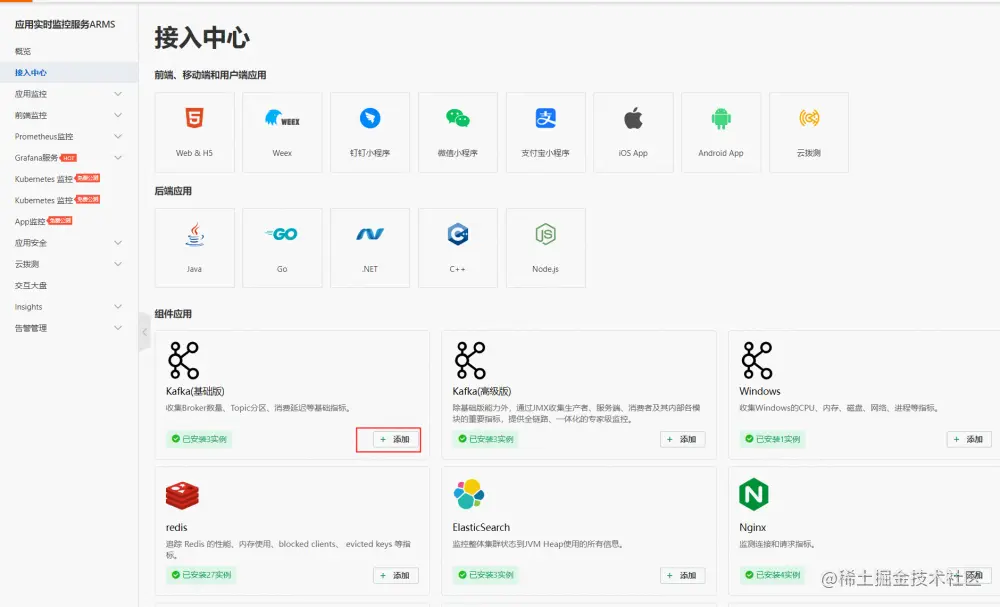Click the green Nginx logo icon
The height and width of the screenshot is (607, 1000).
point(754,494)
